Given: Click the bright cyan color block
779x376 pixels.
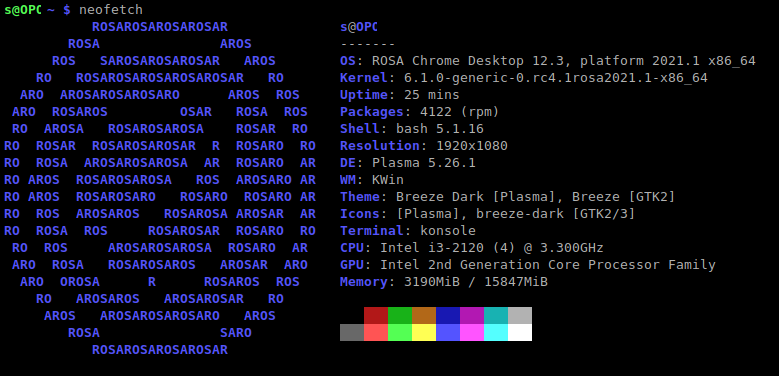Looking at the screenshot, I should coord(496,332).
